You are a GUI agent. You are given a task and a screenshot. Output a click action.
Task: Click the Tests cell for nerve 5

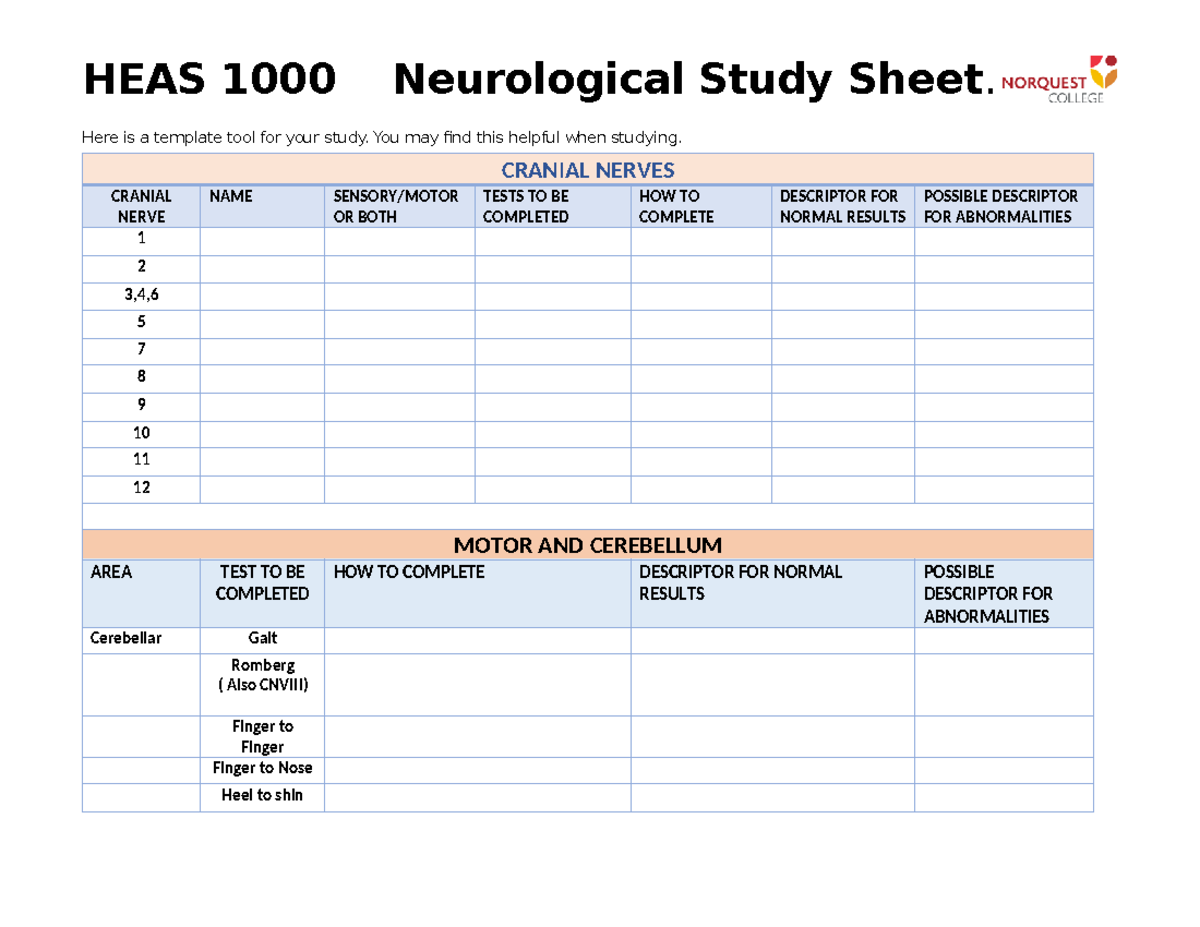click(x=553, y=324)
